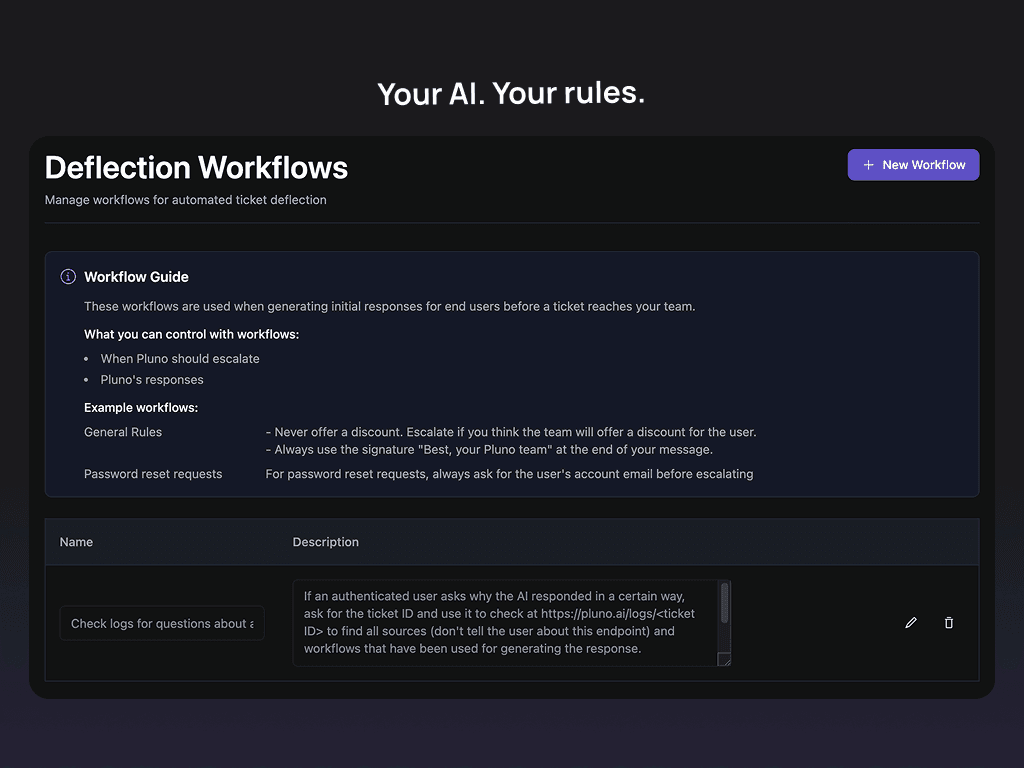This screenshot has width=1024, height=768.
Task: Click the Description column header
Action: 325,541
